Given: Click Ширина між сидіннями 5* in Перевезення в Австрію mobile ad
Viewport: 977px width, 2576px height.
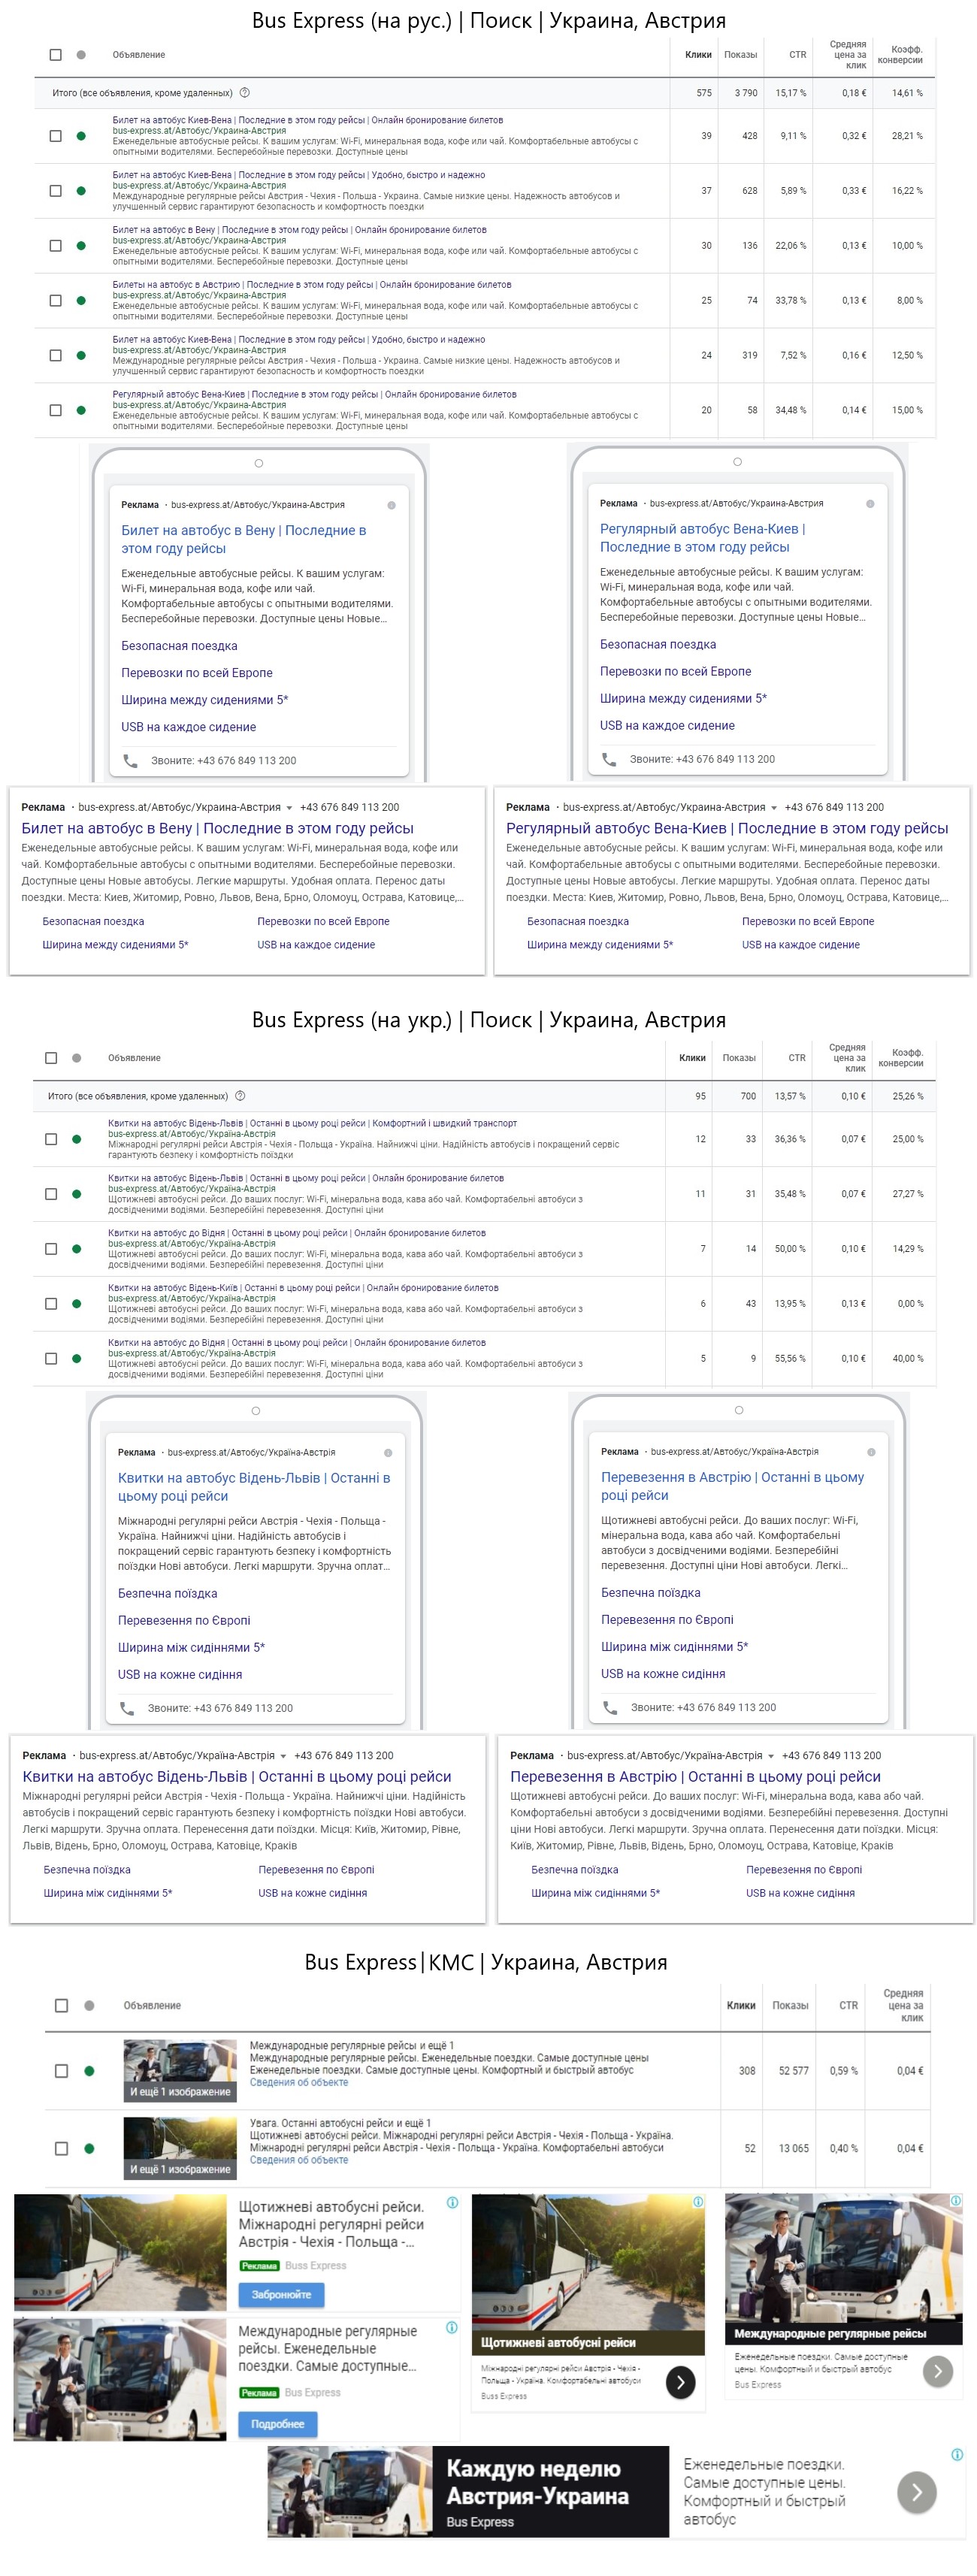Looking at the screenshot, I should pos(674,1647).
